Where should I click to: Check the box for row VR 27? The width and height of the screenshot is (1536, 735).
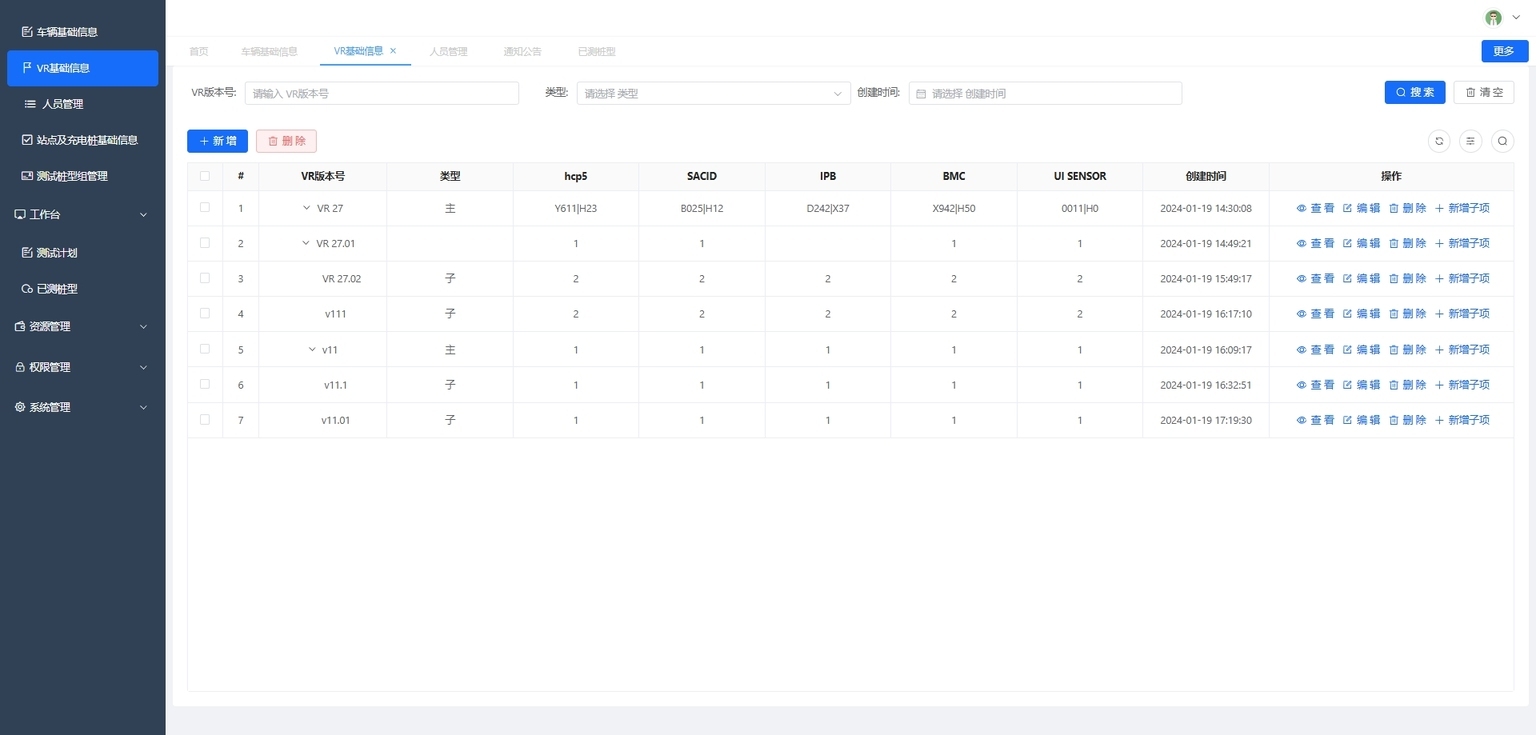coord(205,207)
